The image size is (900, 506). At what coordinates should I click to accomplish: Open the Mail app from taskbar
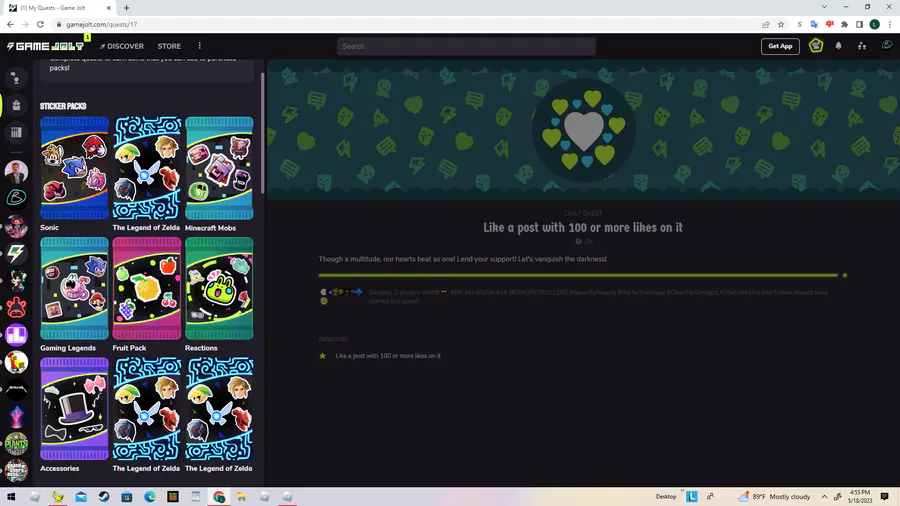(x=81, y=497)
